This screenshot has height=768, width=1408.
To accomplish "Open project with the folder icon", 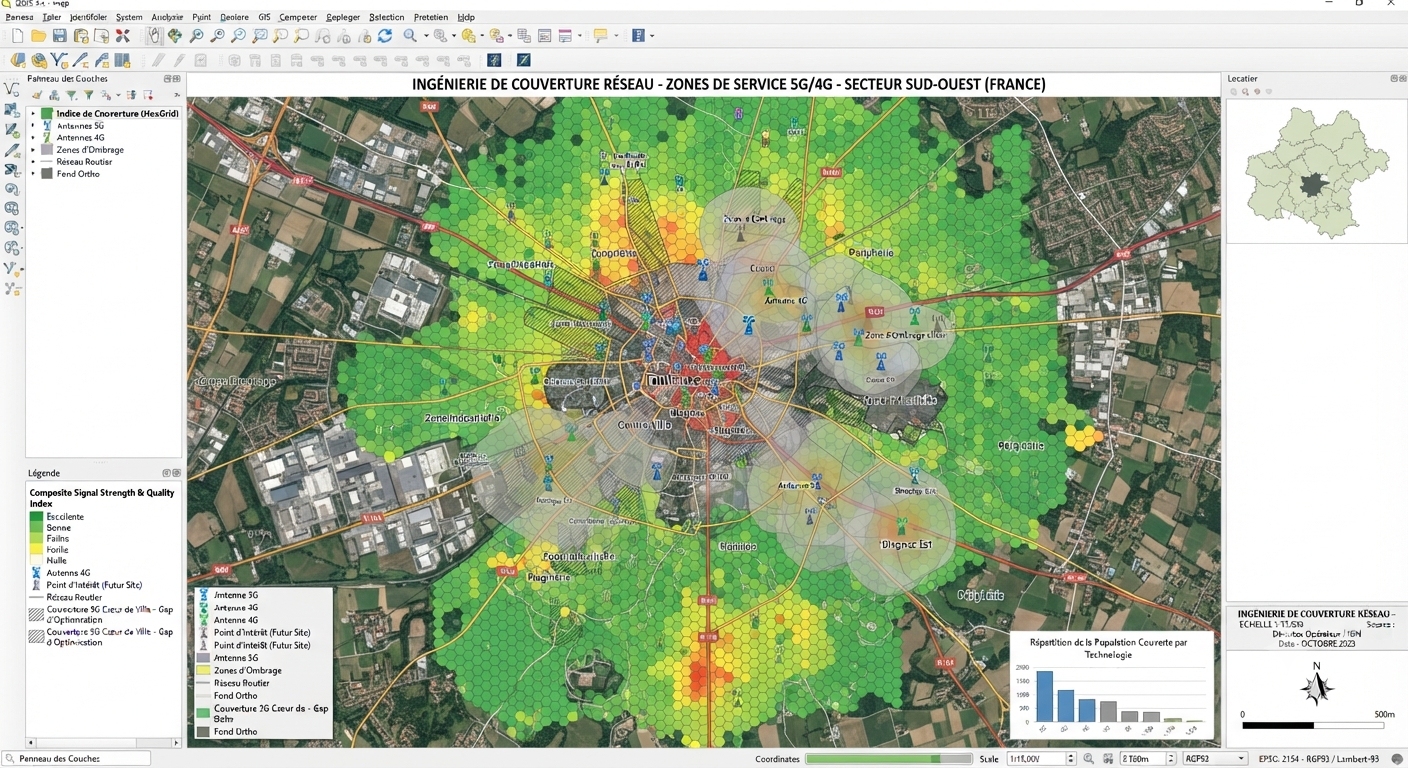I will (x=38, y=36).
